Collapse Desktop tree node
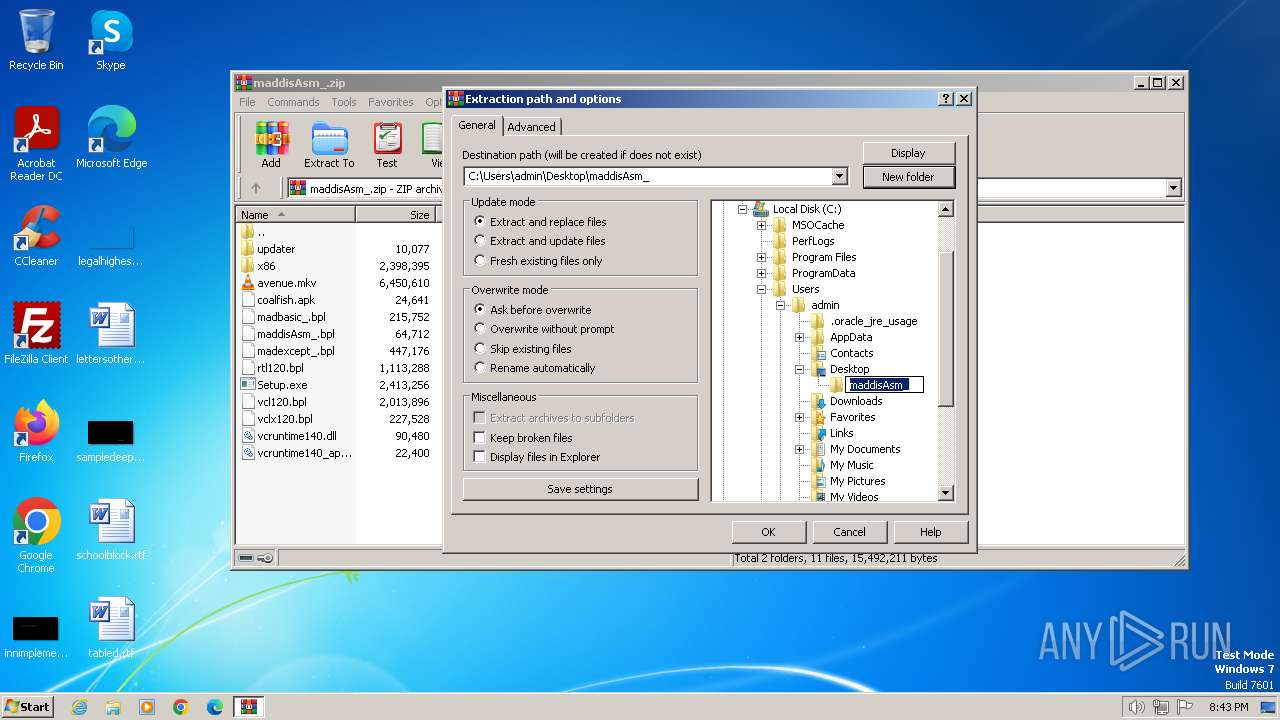Screen dimensions: 1280x720 point(800,369)
